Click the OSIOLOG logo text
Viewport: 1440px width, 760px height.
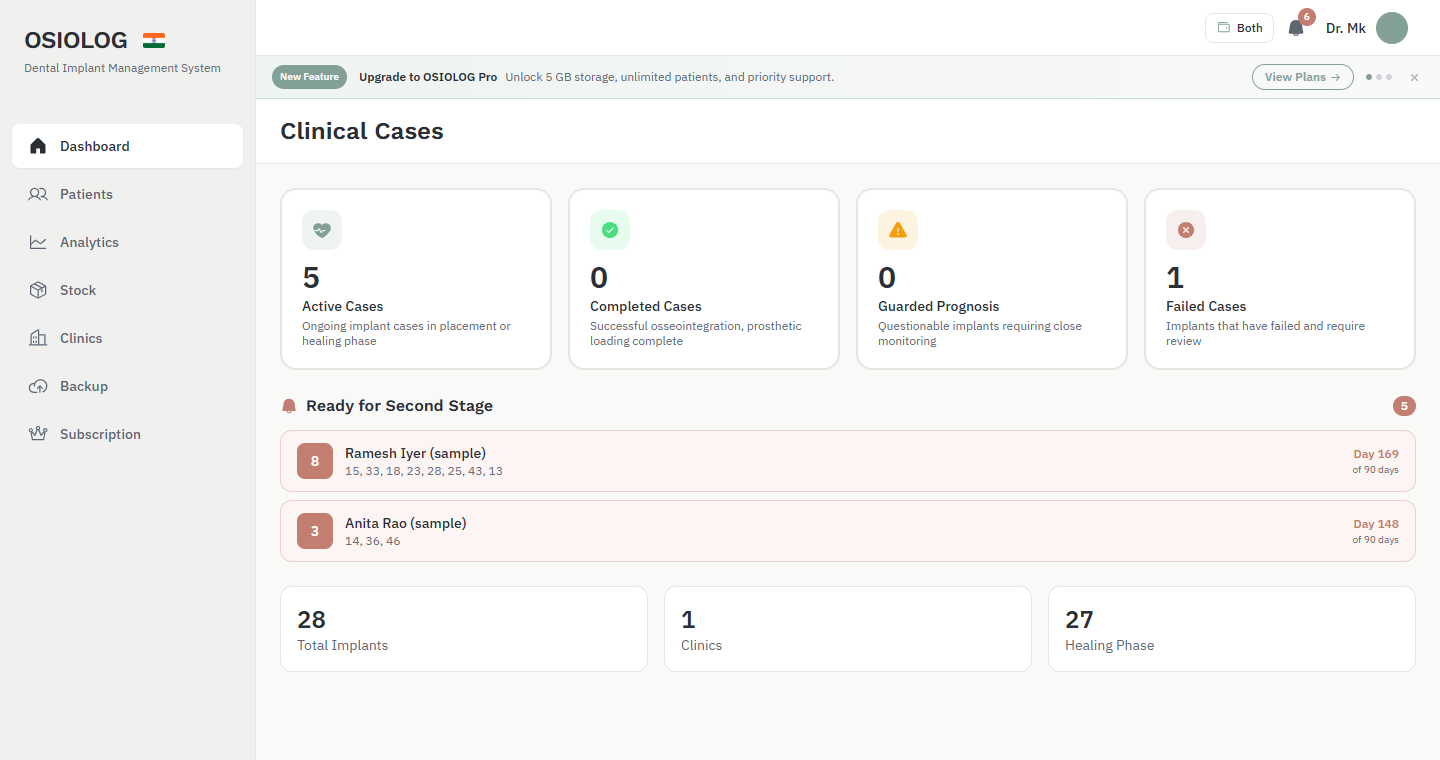tap(76, 41)
